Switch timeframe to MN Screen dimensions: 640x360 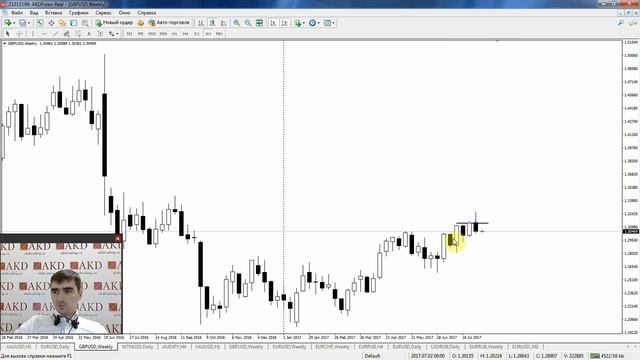[219, 33]
